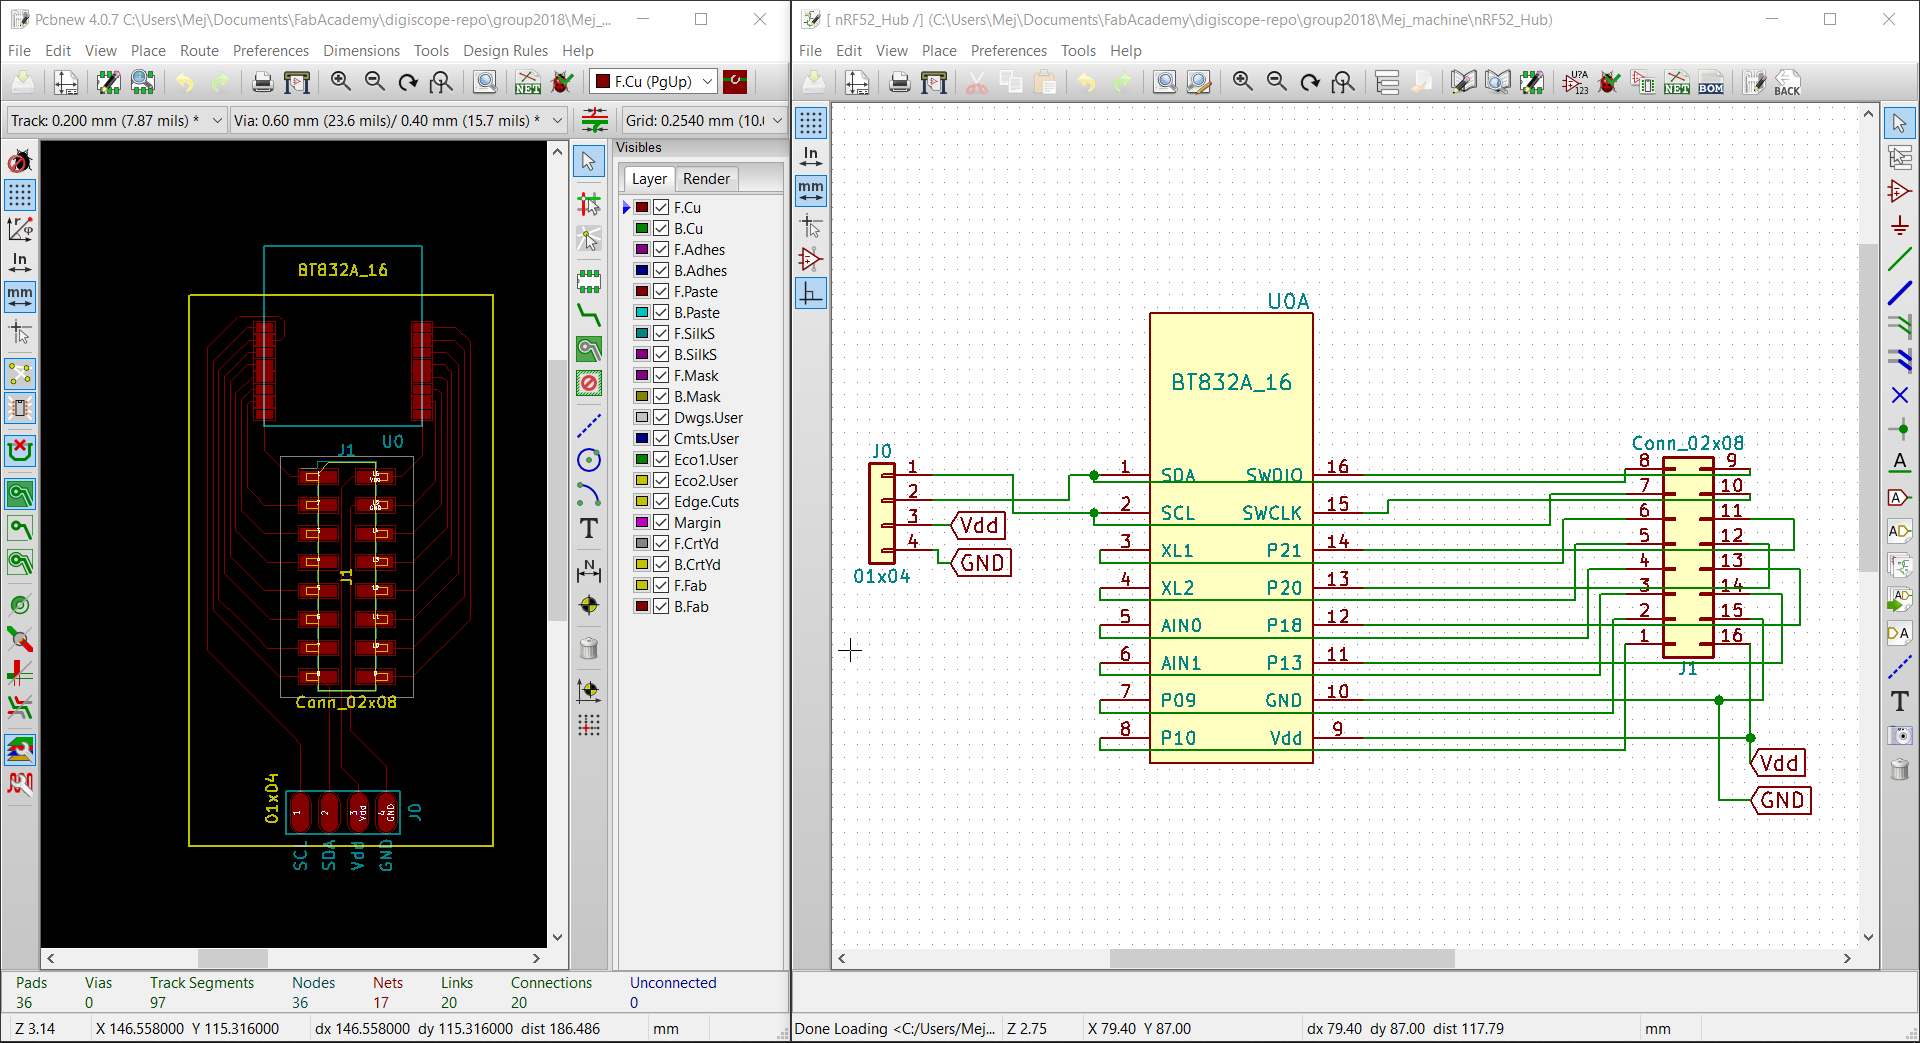
Task: Toggle Dwgs.User layer visibility checkbox
Action: pos(661,417)
